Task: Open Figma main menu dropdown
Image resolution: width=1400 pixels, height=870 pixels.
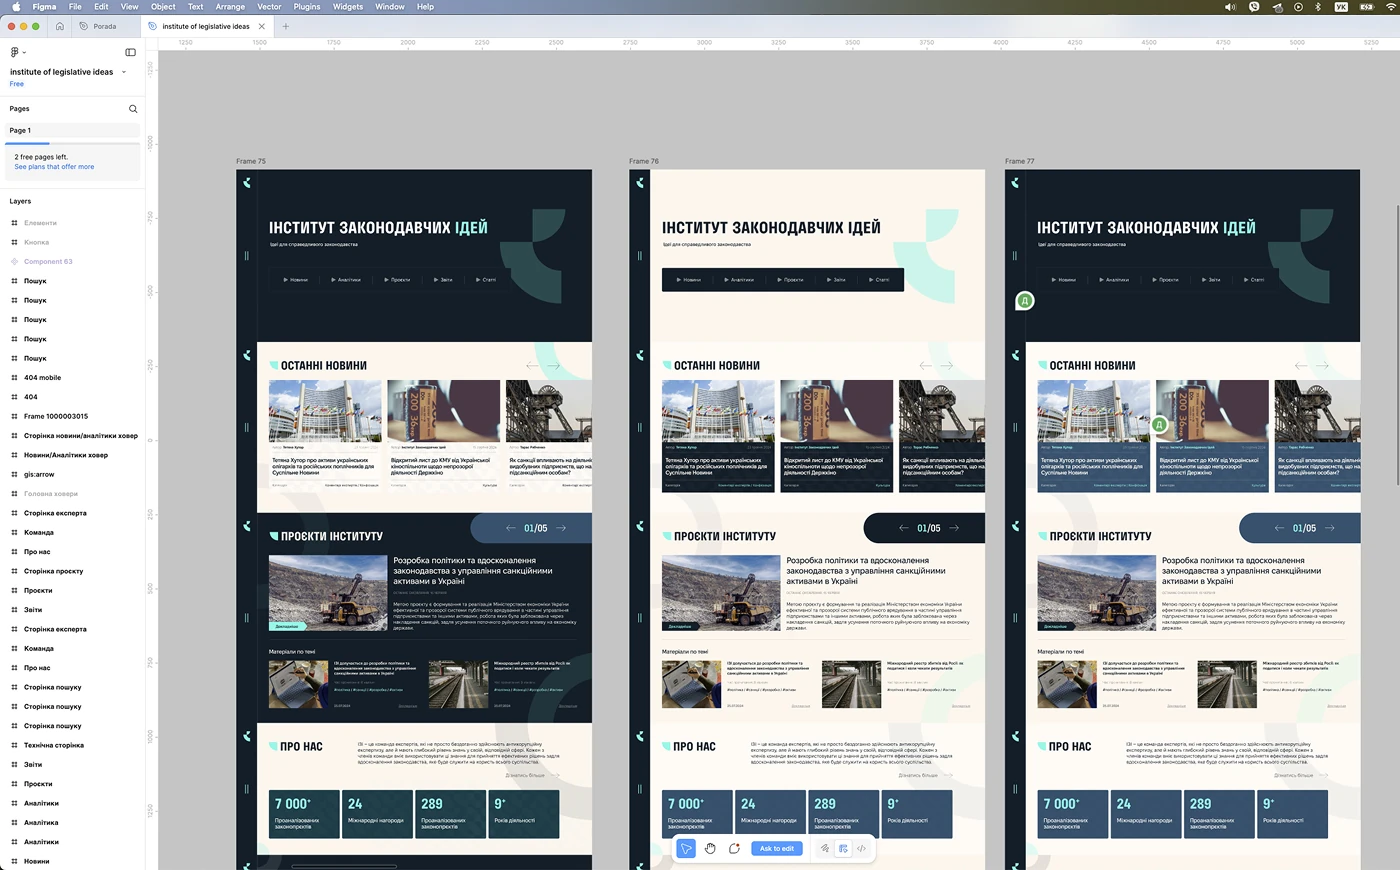Action: coord(17,52)
